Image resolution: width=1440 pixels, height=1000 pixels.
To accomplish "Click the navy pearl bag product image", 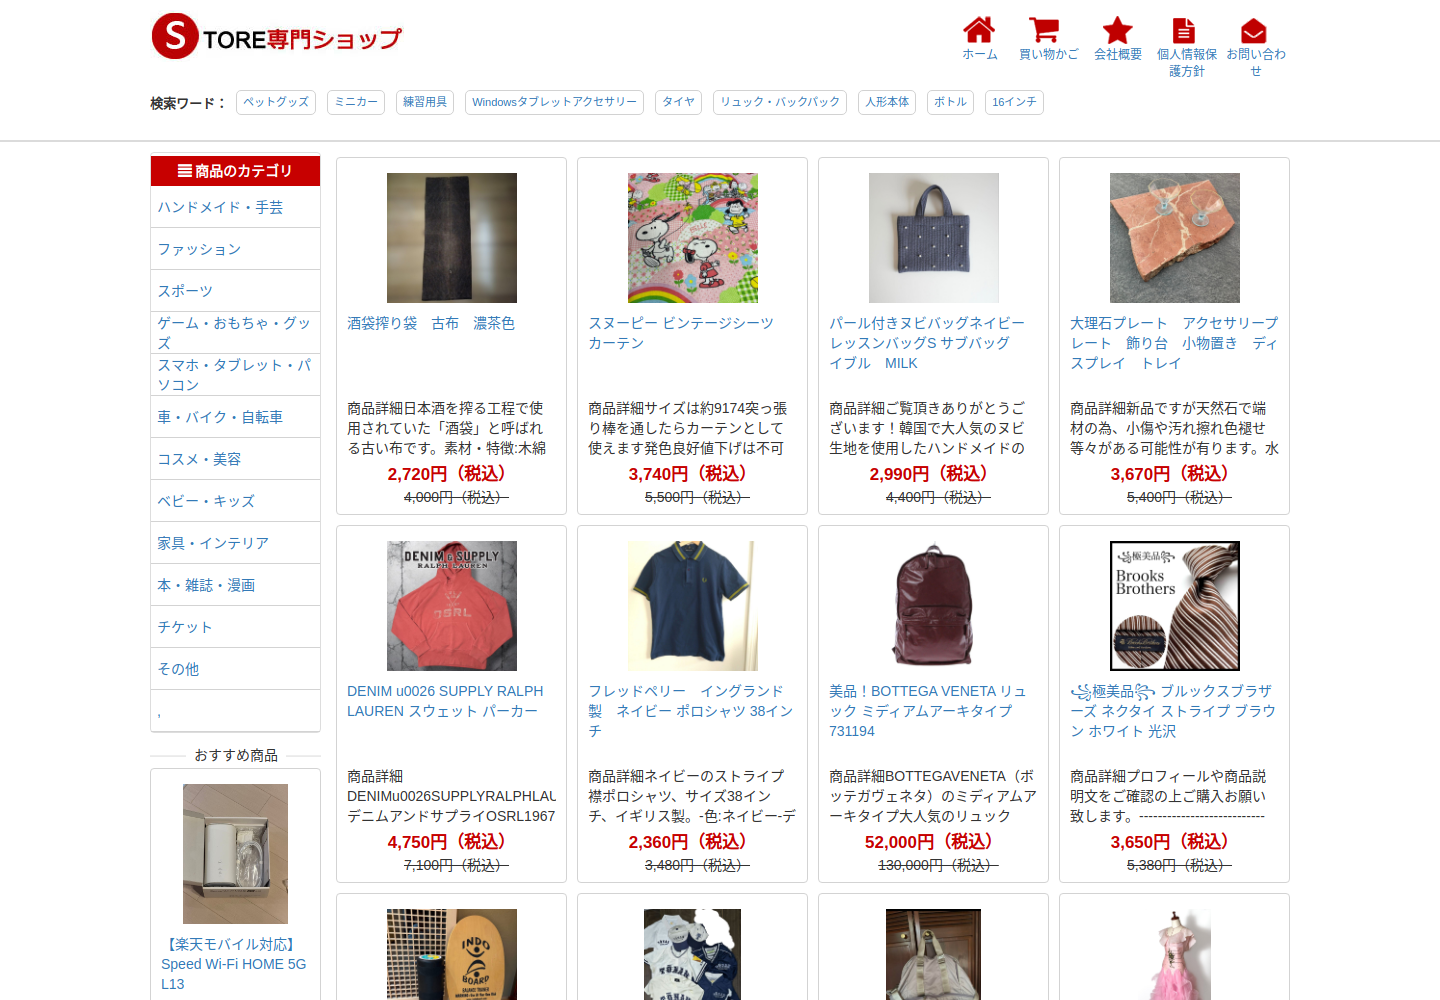I will 934,238.
